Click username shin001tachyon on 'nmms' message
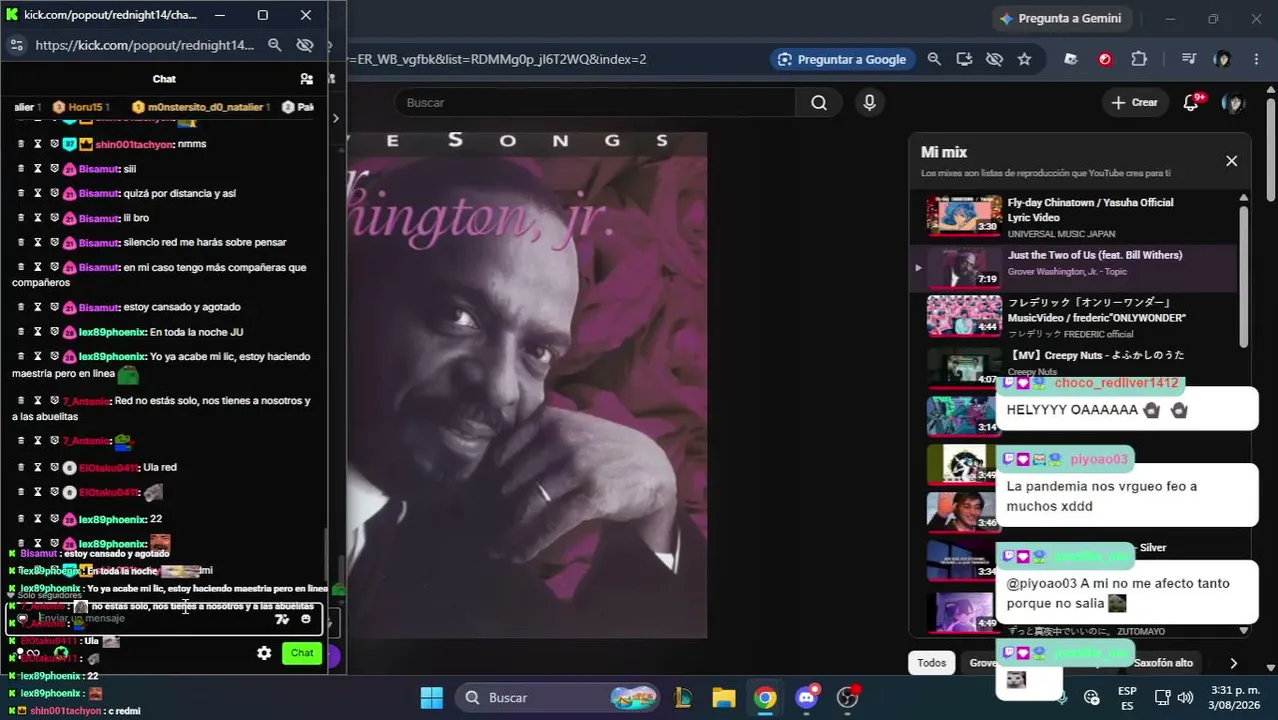 tap(134, 144)
